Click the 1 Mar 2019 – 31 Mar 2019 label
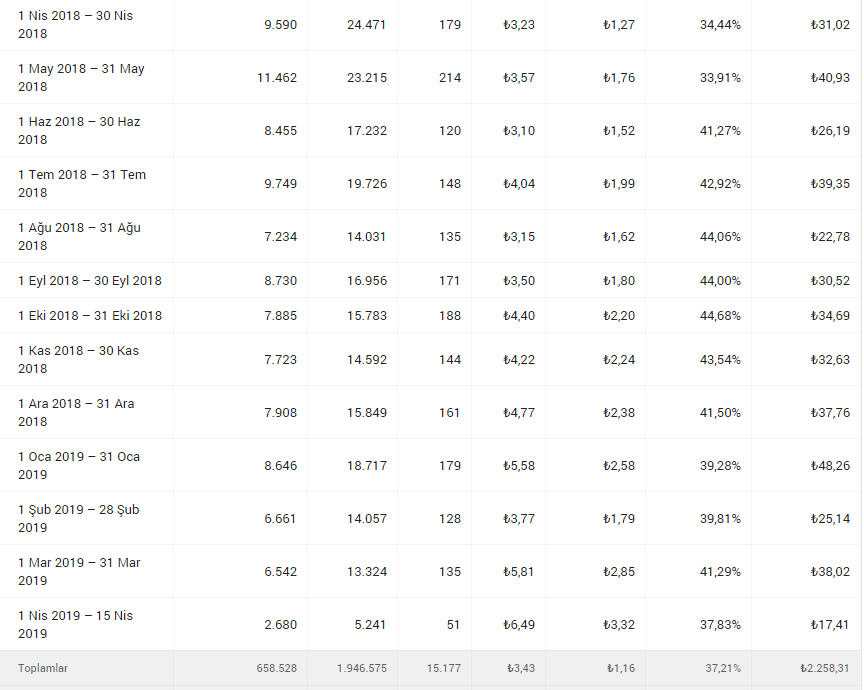864x690 pixels. pos(79,572)
